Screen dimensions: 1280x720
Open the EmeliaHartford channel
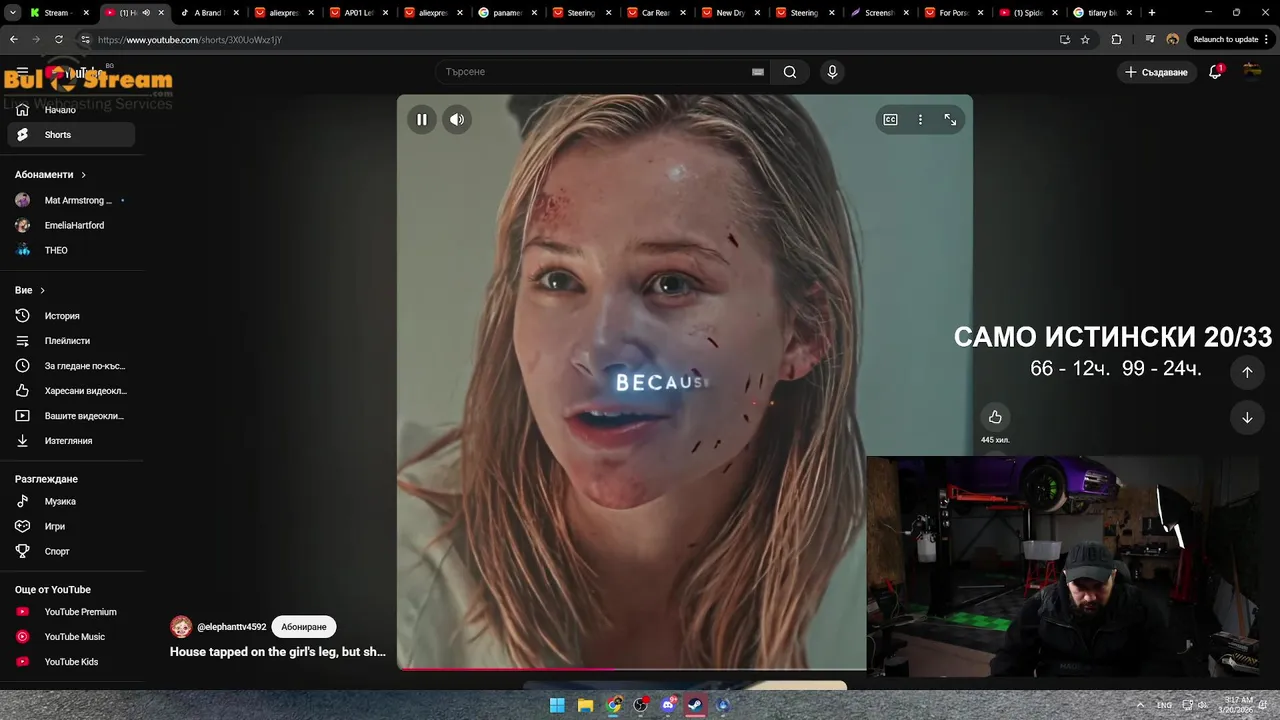tap(70, 225)
